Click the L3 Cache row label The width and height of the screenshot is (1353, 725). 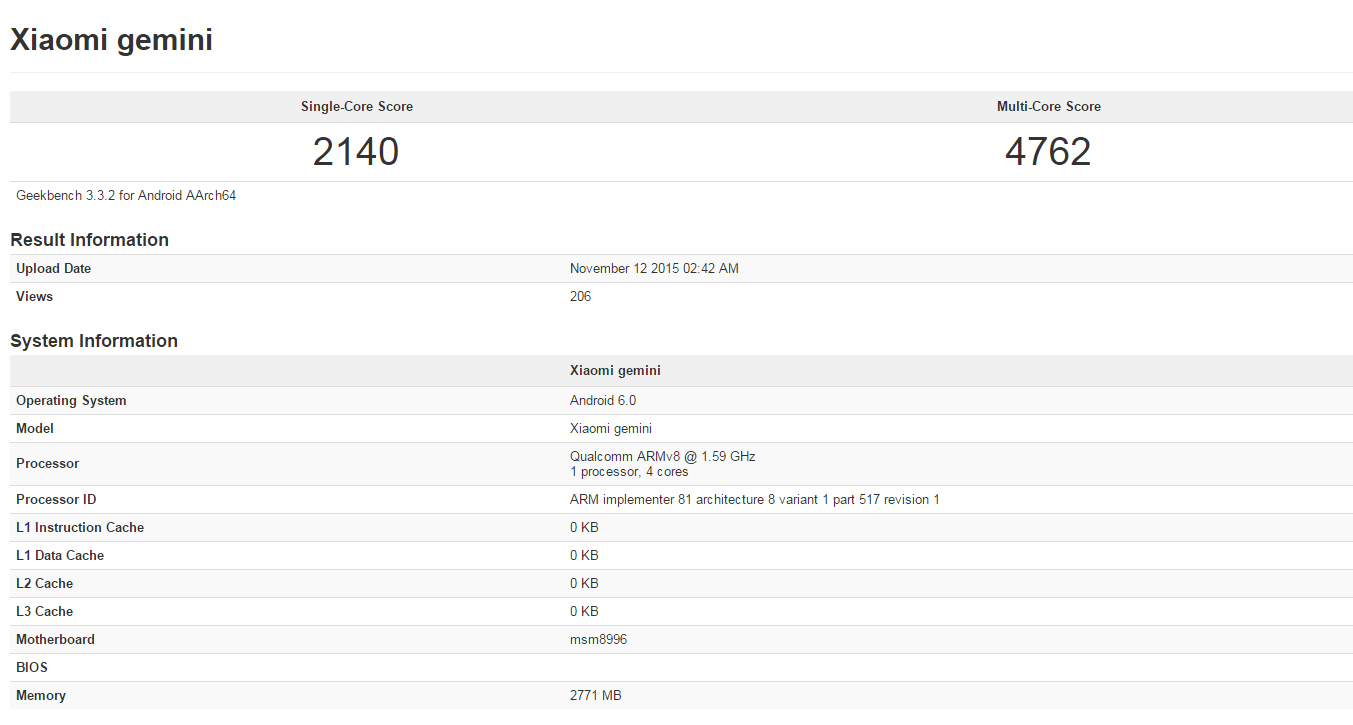44,612
